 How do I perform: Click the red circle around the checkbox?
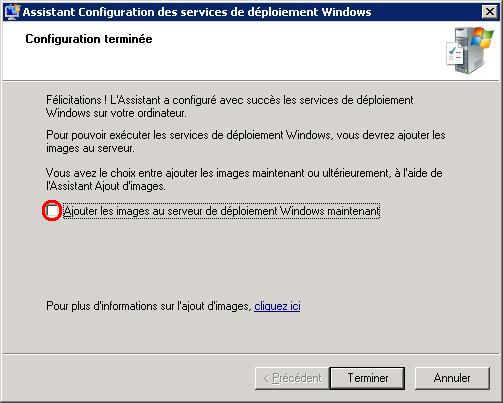tap(52, 211)
